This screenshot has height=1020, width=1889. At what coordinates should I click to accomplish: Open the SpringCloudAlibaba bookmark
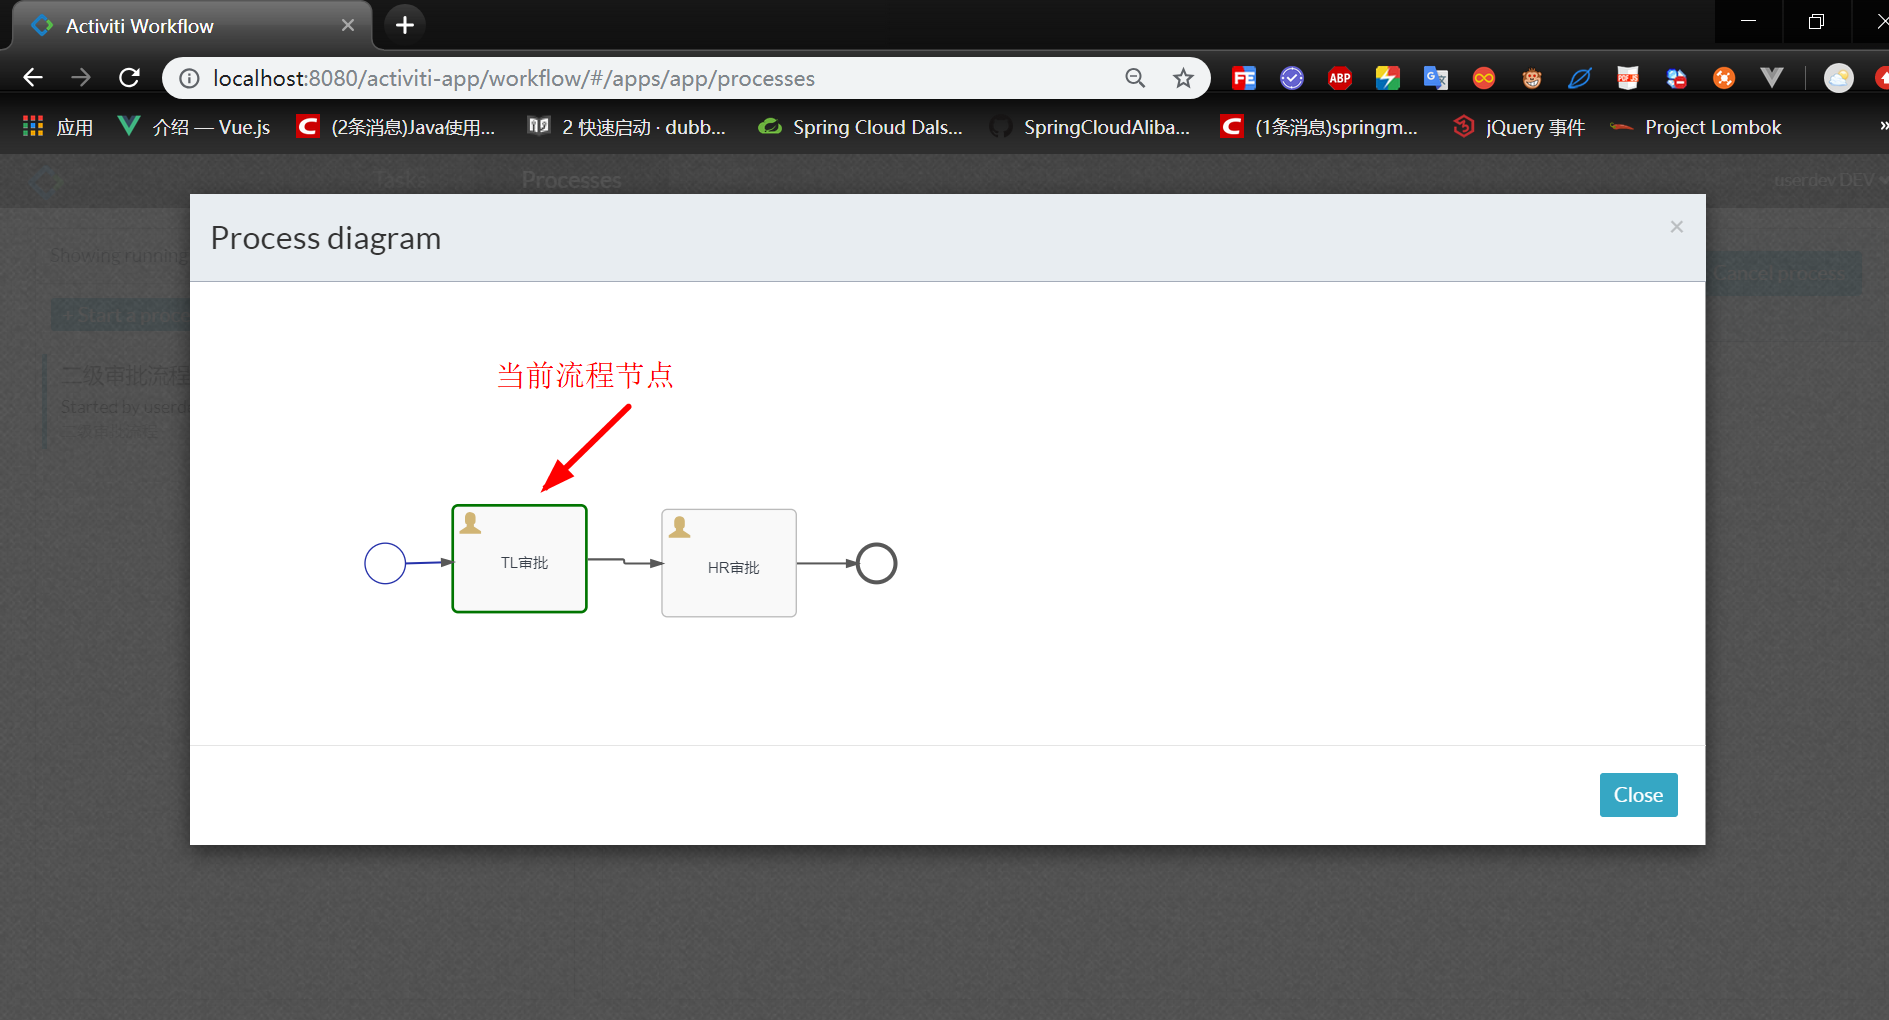click(1090, 127)
